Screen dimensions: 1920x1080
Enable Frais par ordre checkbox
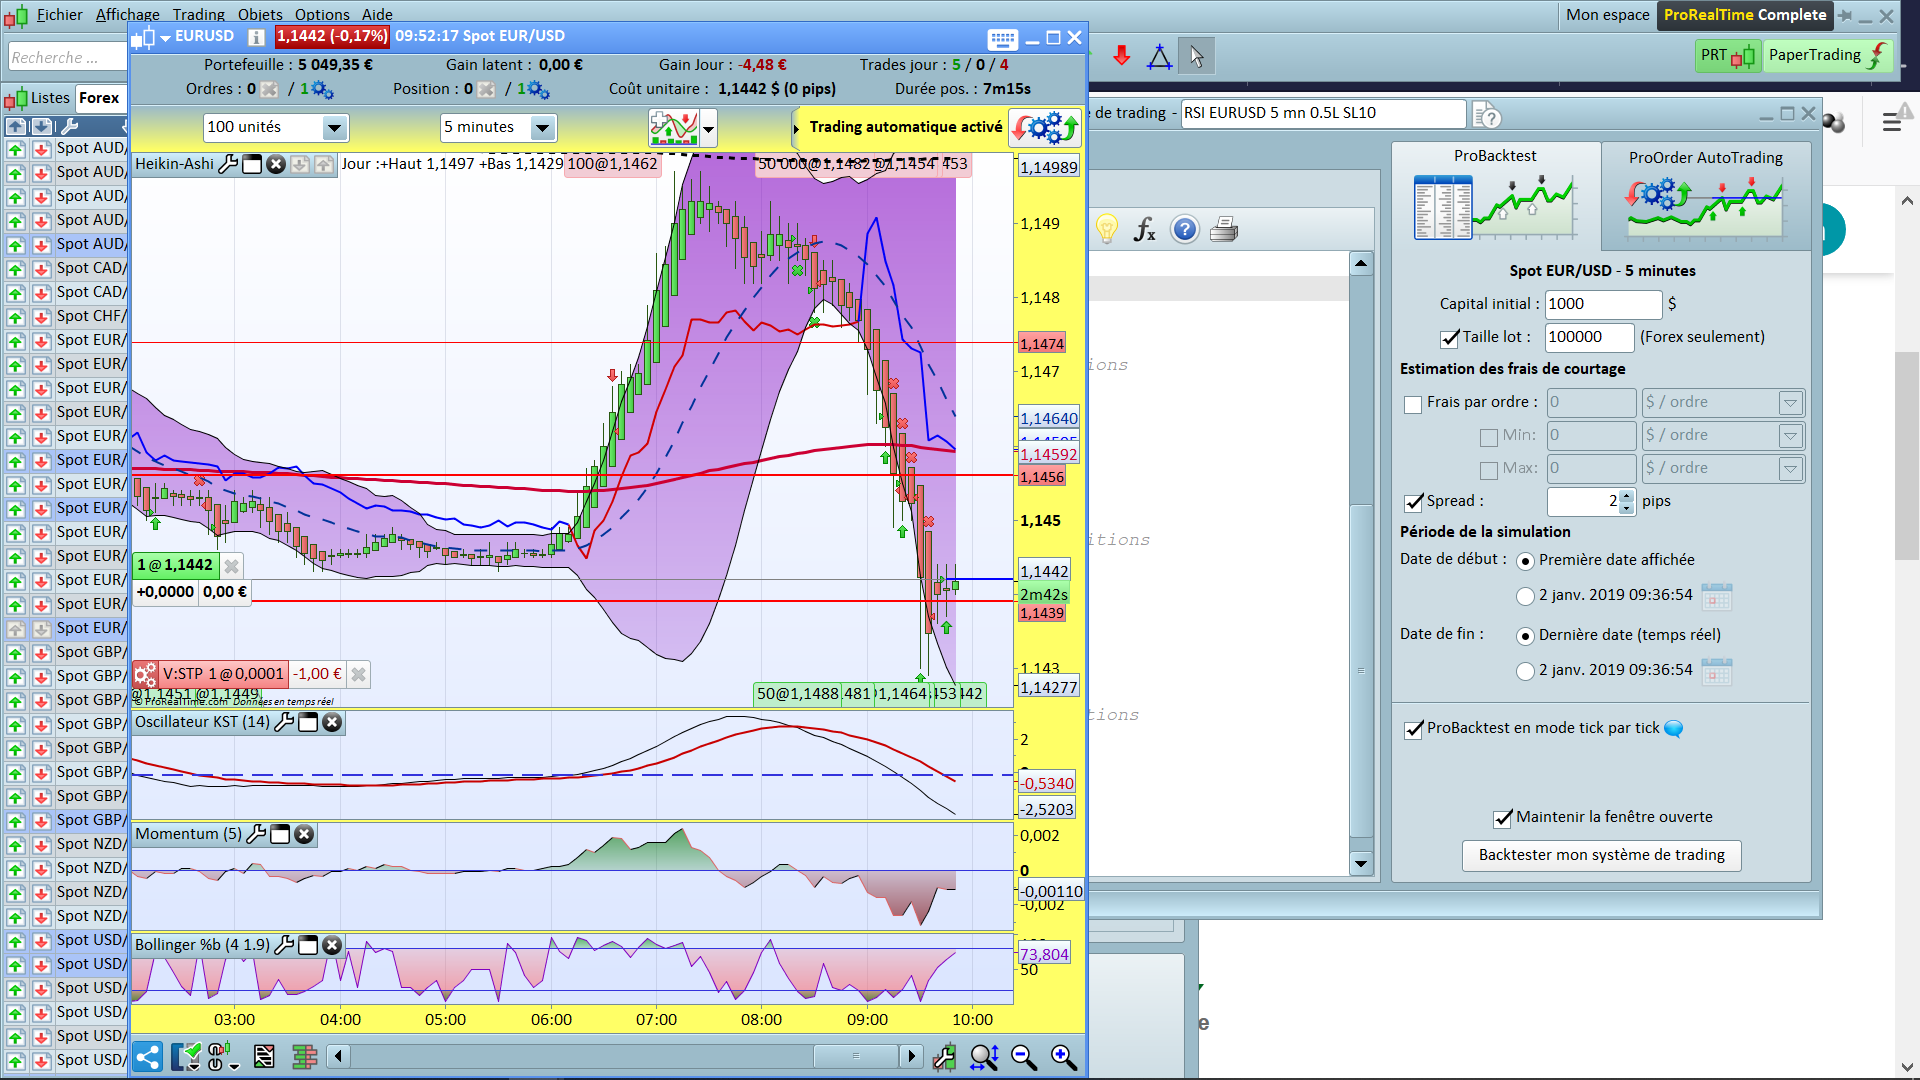pos(1413,404)
